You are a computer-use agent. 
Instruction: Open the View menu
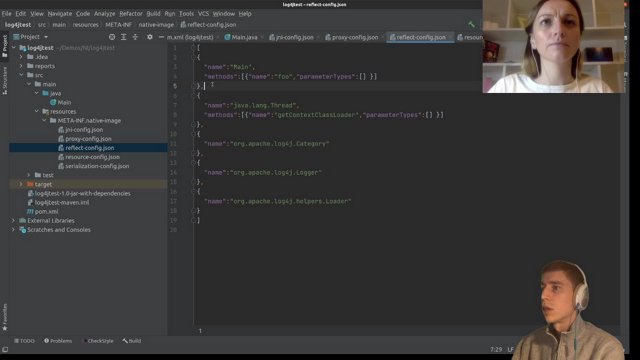tap(37, 13)
